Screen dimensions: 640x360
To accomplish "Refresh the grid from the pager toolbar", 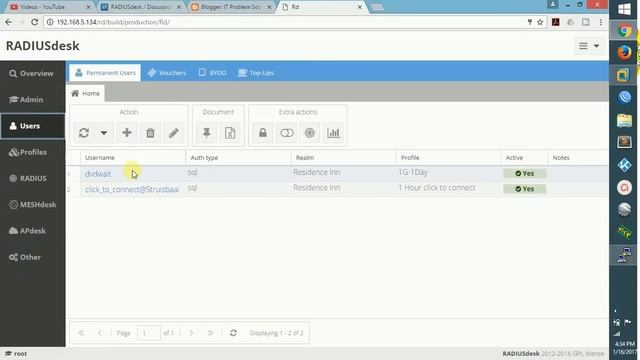I will [x=233, y=333].
